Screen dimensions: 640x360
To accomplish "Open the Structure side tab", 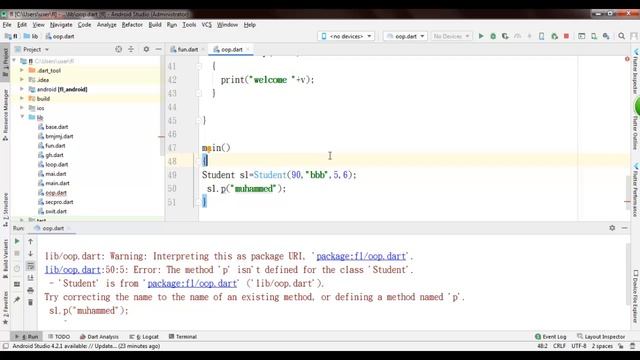I will [5, 210].
